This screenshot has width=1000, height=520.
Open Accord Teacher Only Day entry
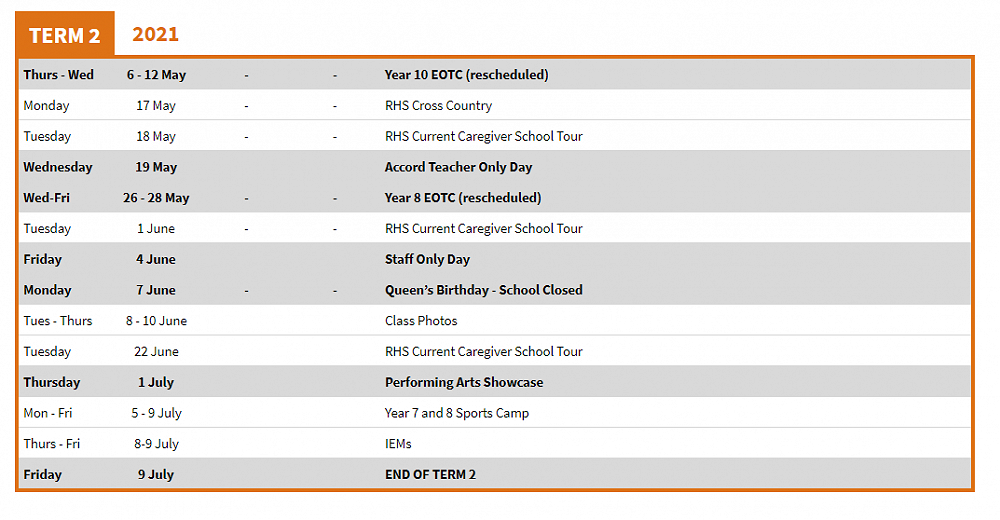pos(458,167)
